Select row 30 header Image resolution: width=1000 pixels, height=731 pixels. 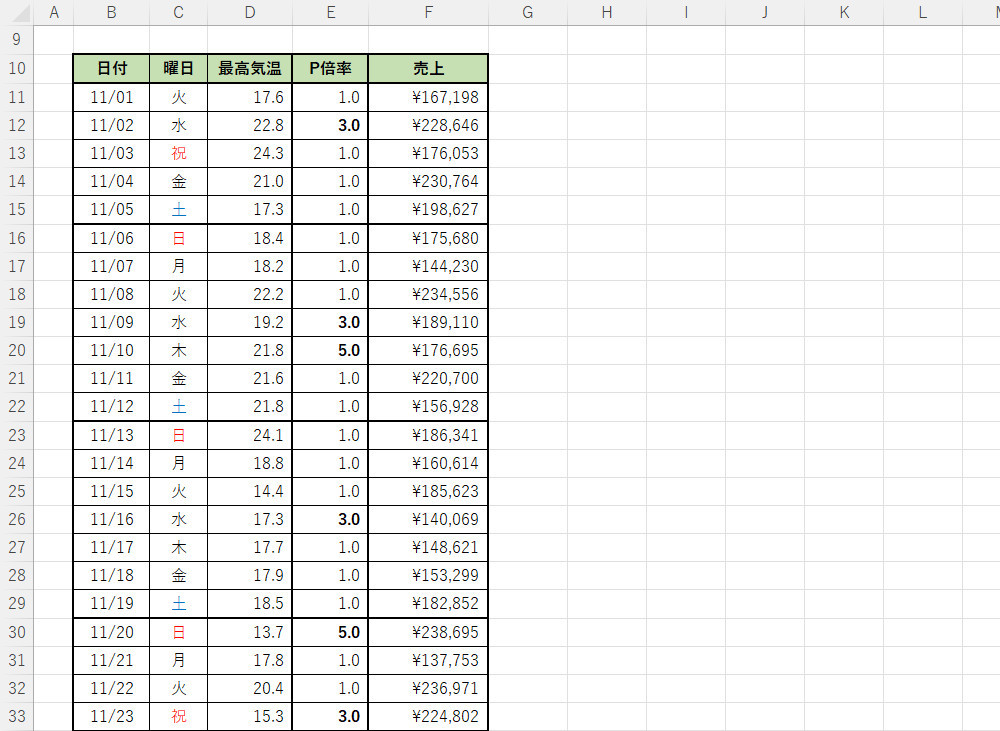pos(17,632)
